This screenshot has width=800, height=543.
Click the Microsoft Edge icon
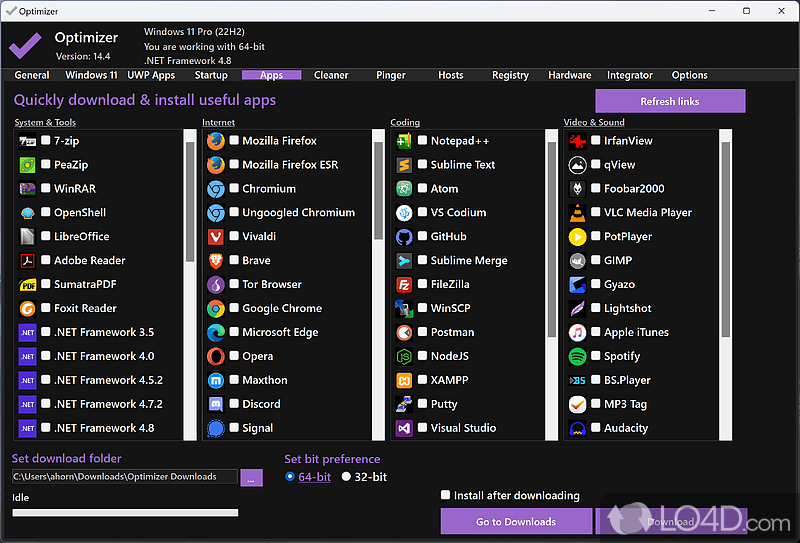[x=216, y=332]
